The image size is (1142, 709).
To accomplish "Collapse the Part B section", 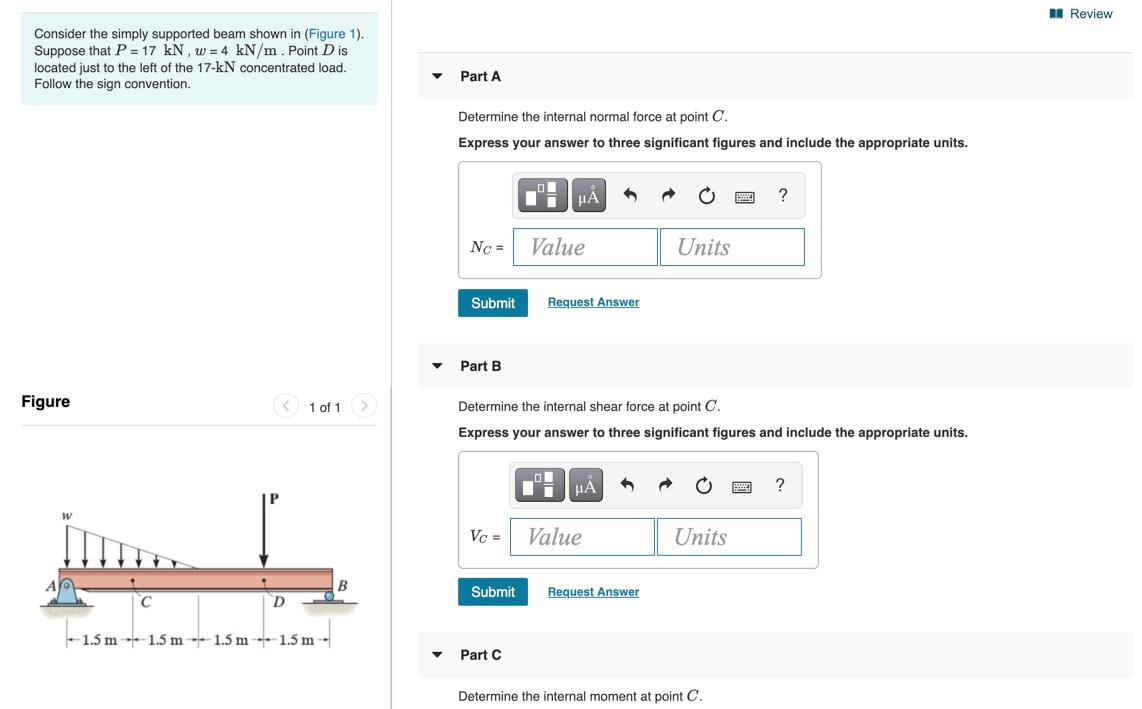I will (x=437, y=366).
